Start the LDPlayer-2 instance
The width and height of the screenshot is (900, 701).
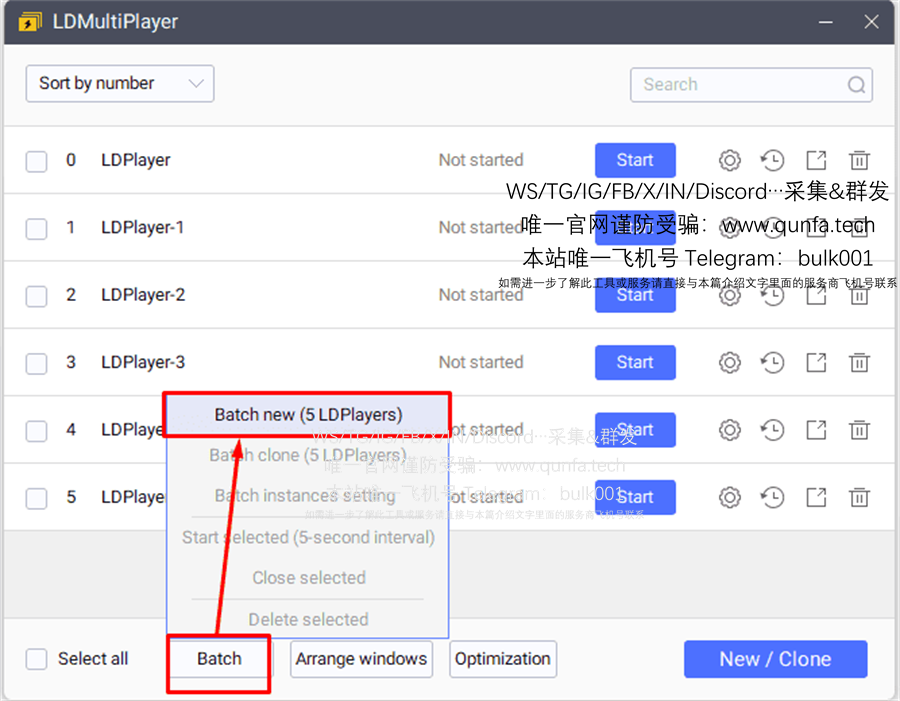tap(635, 297)
